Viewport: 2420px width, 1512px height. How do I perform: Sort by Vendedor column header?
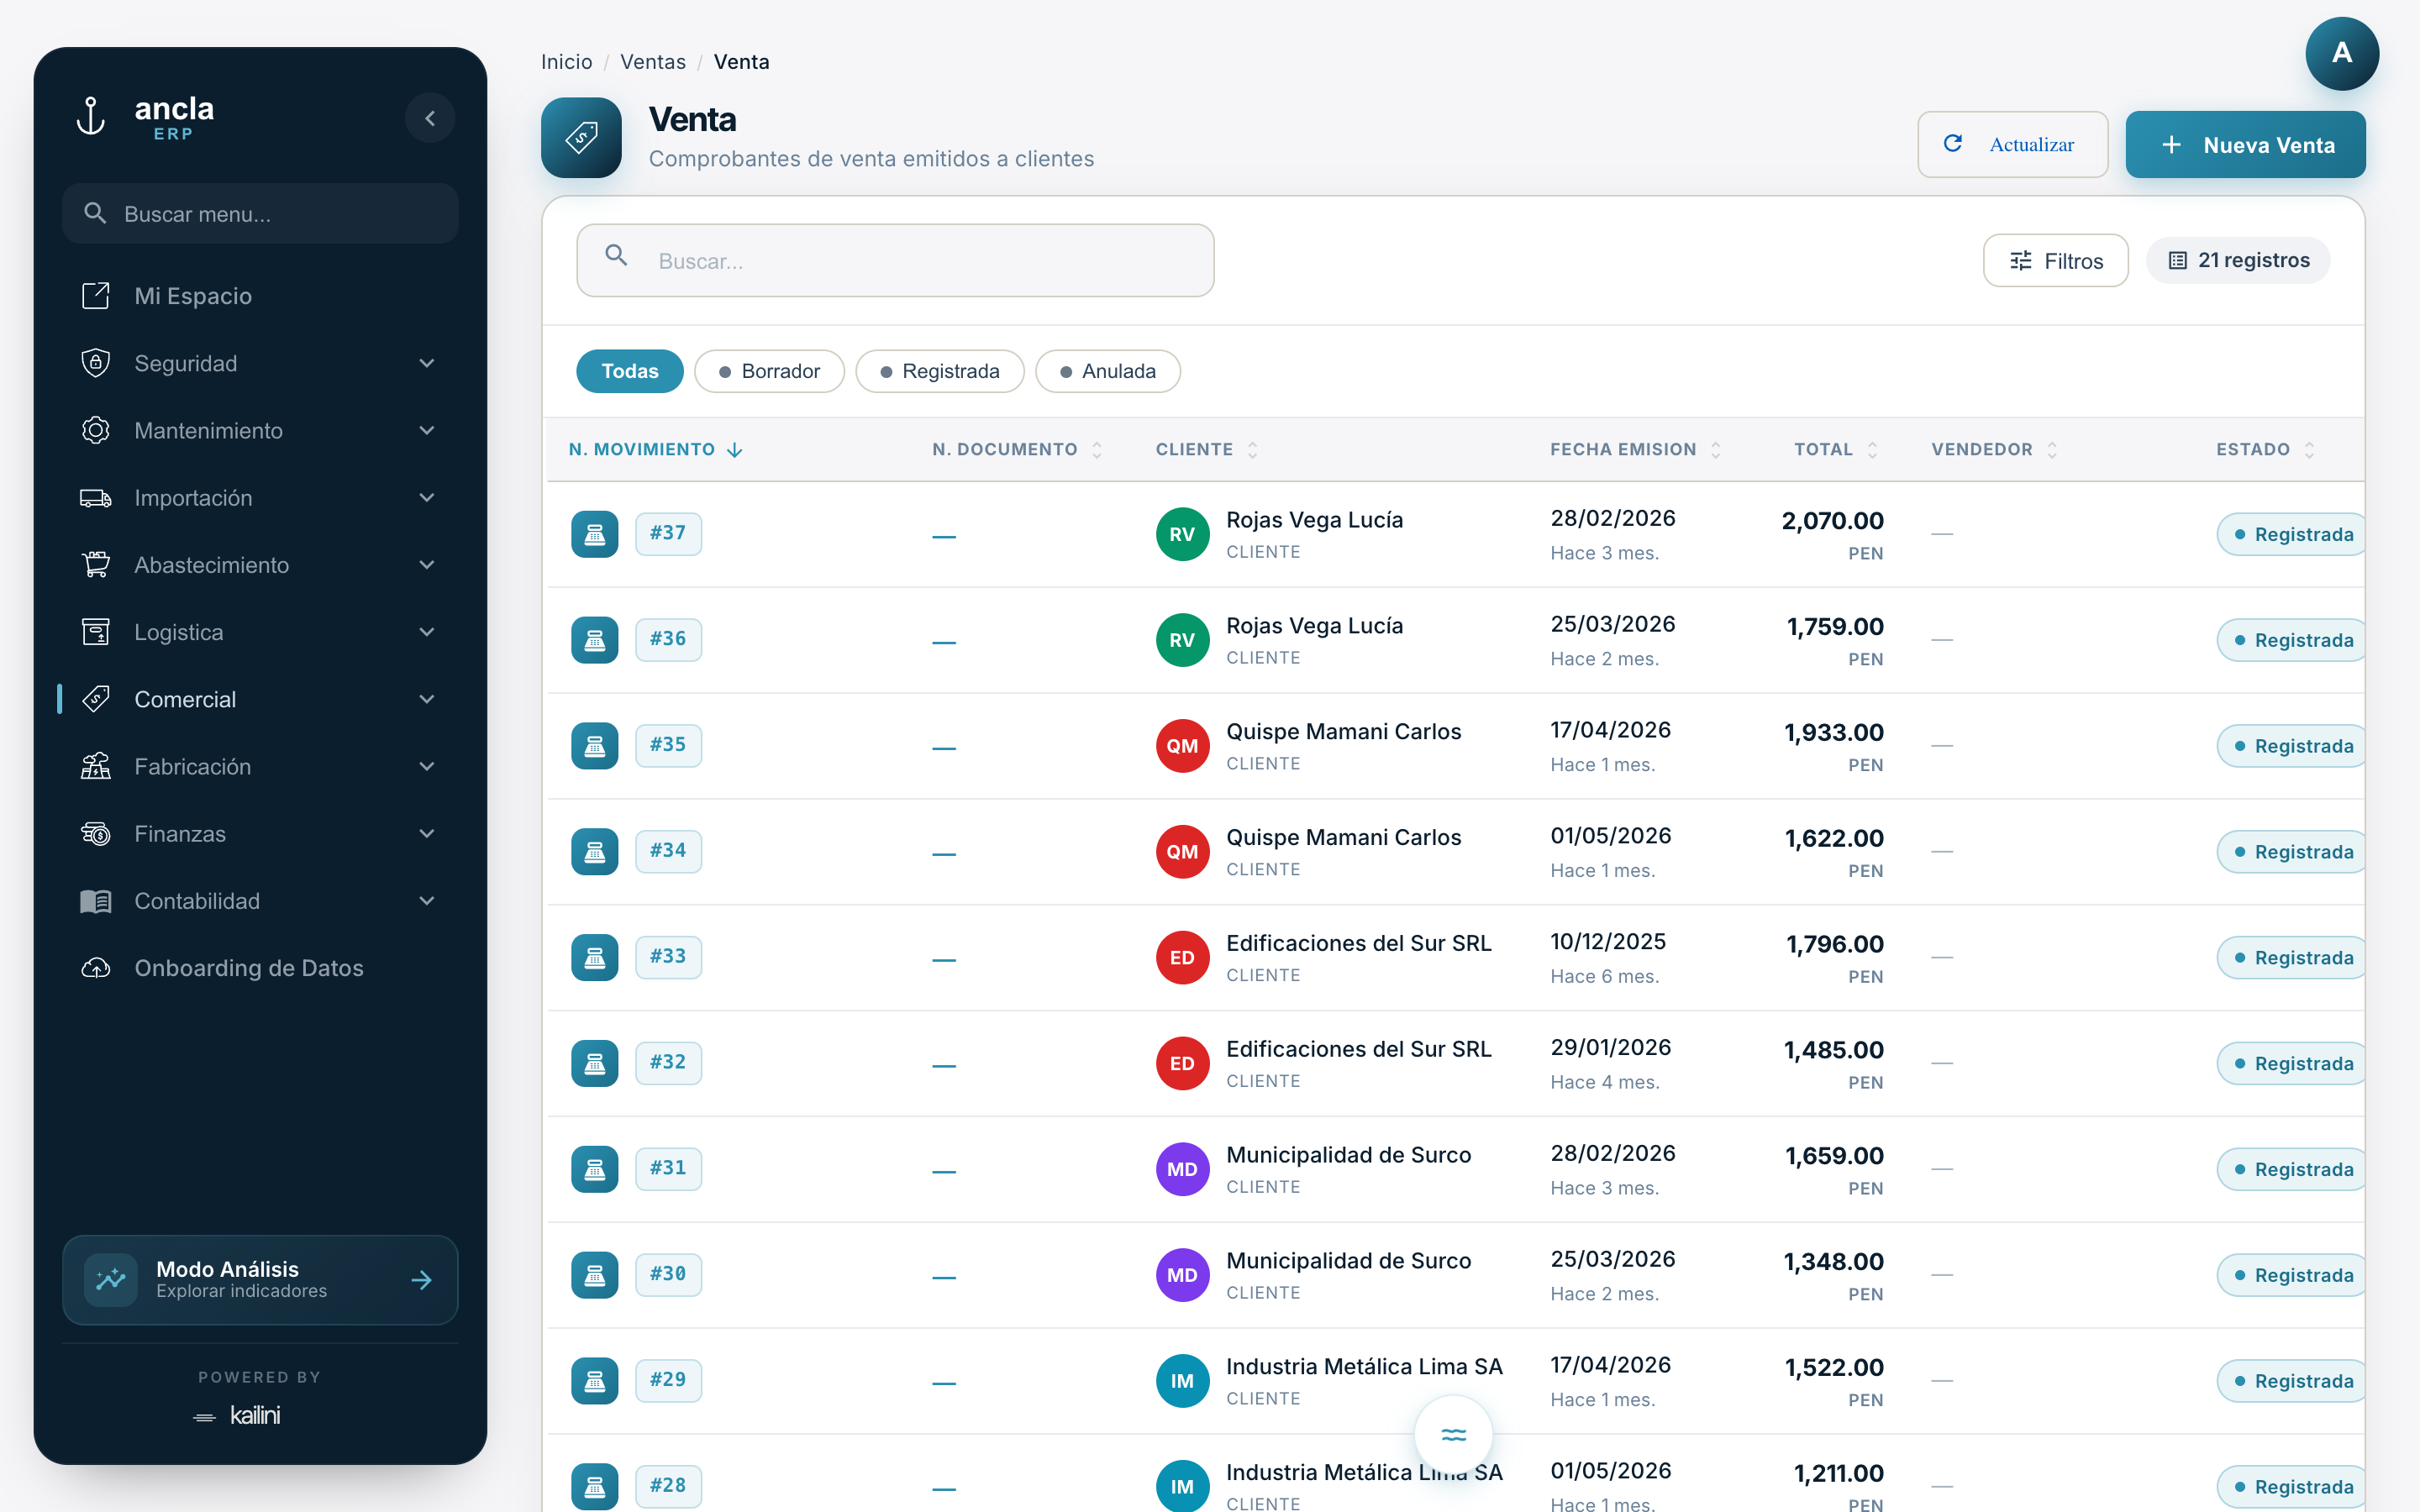click(x=1994, y=449)
